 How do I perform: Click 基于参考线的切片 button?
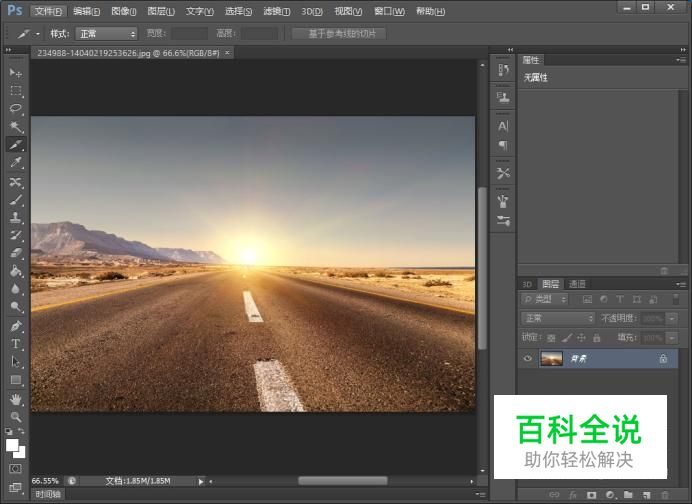339,34
